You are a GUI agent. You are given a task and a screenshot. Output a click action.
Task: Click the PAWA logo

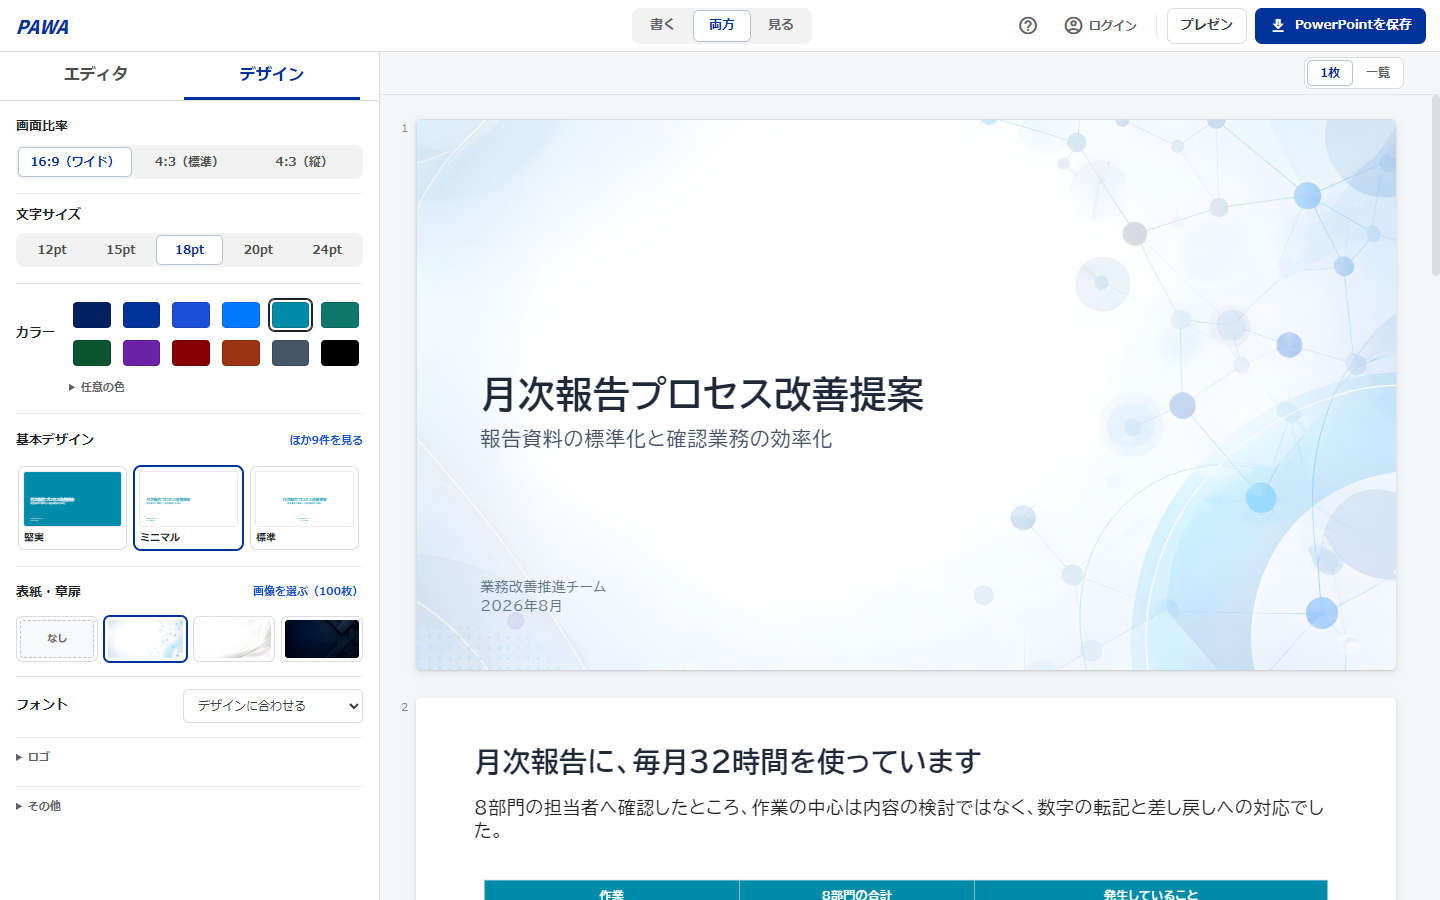click(43, 27)
